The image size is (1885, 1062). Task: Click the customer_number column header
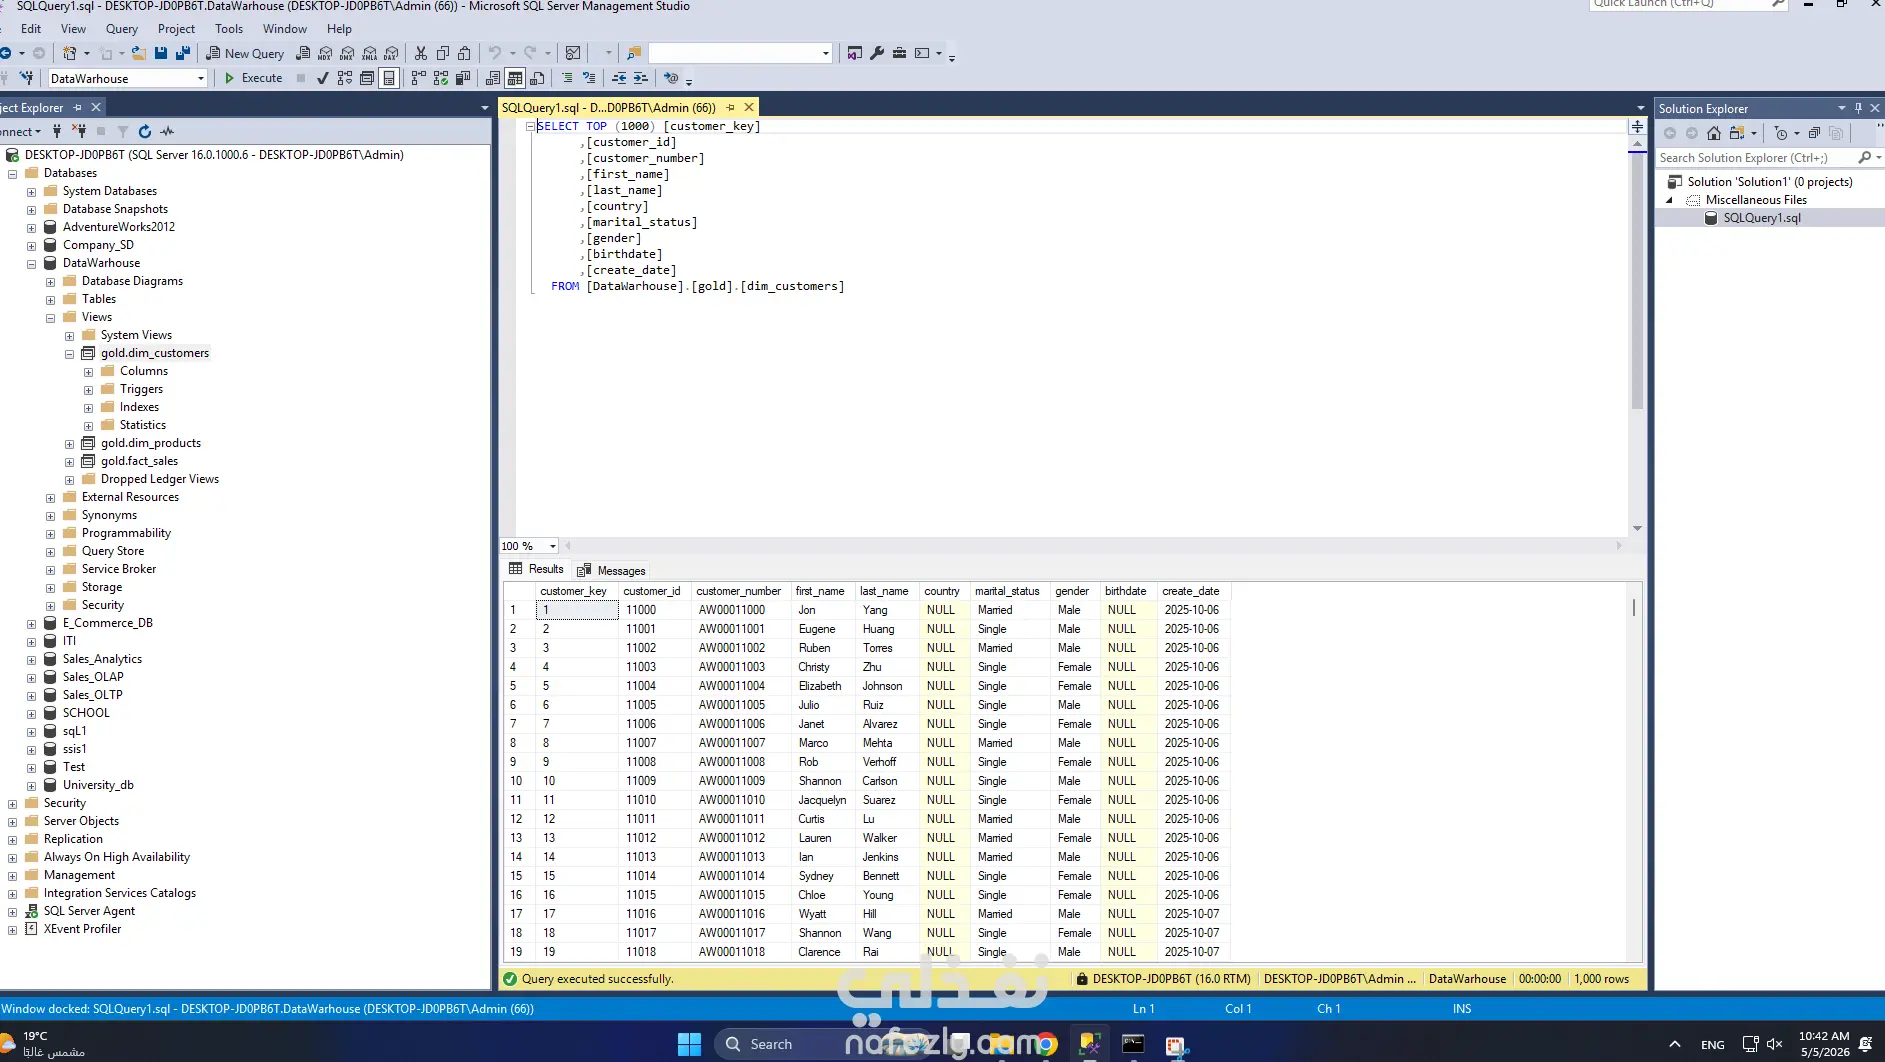[739, 591]
